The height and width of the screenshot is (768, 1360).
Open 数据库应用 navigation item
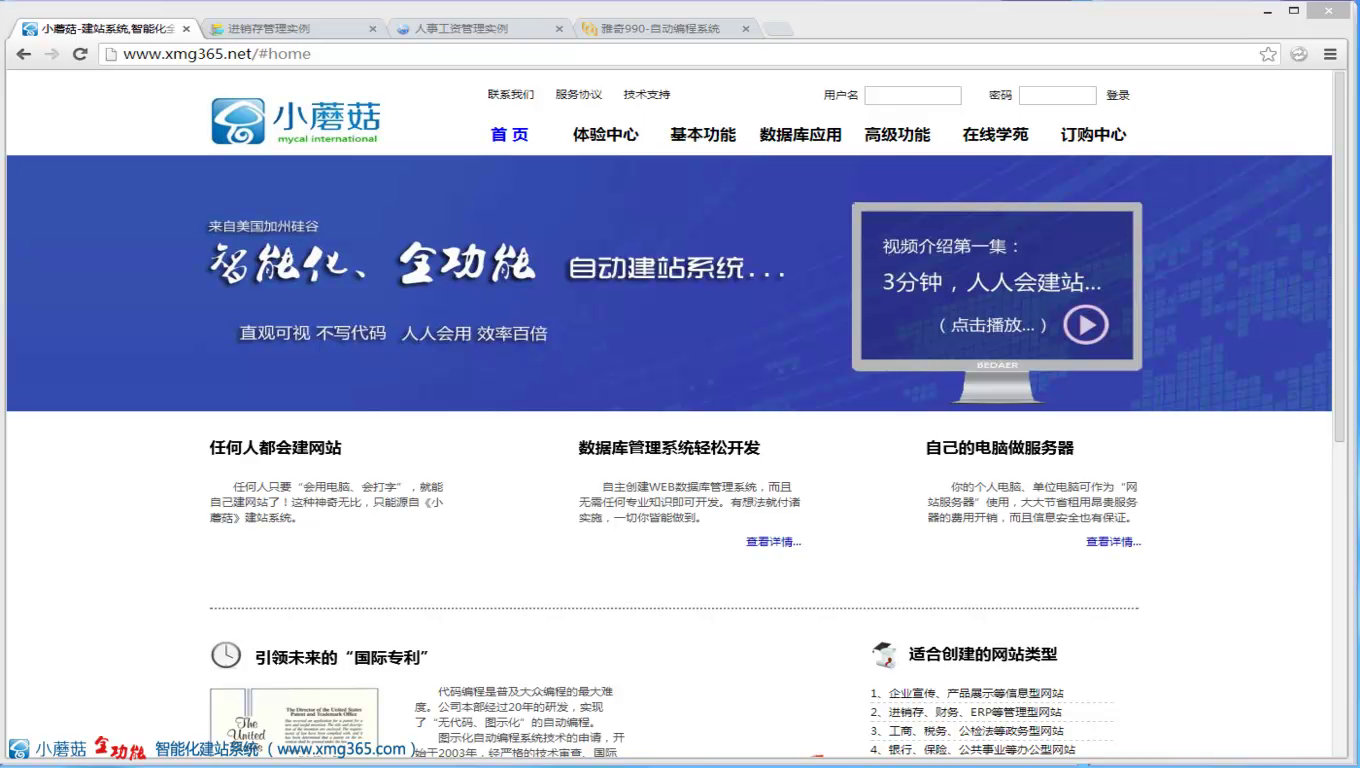coord(801,135)
